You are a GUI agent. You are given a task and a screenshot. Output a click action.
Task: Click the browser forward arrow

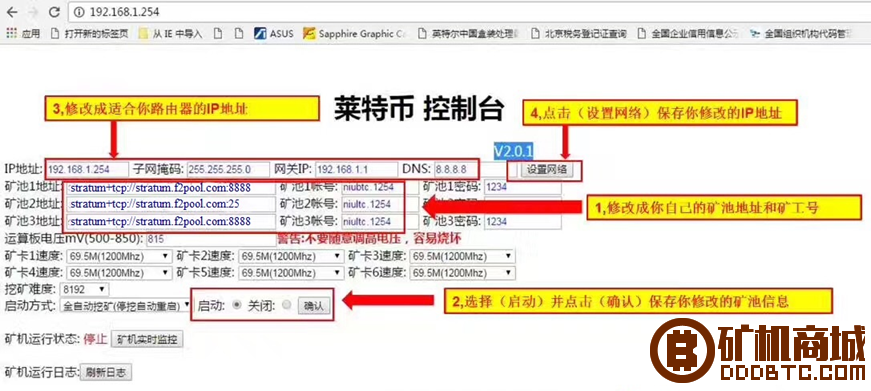[x=32, y=12]
